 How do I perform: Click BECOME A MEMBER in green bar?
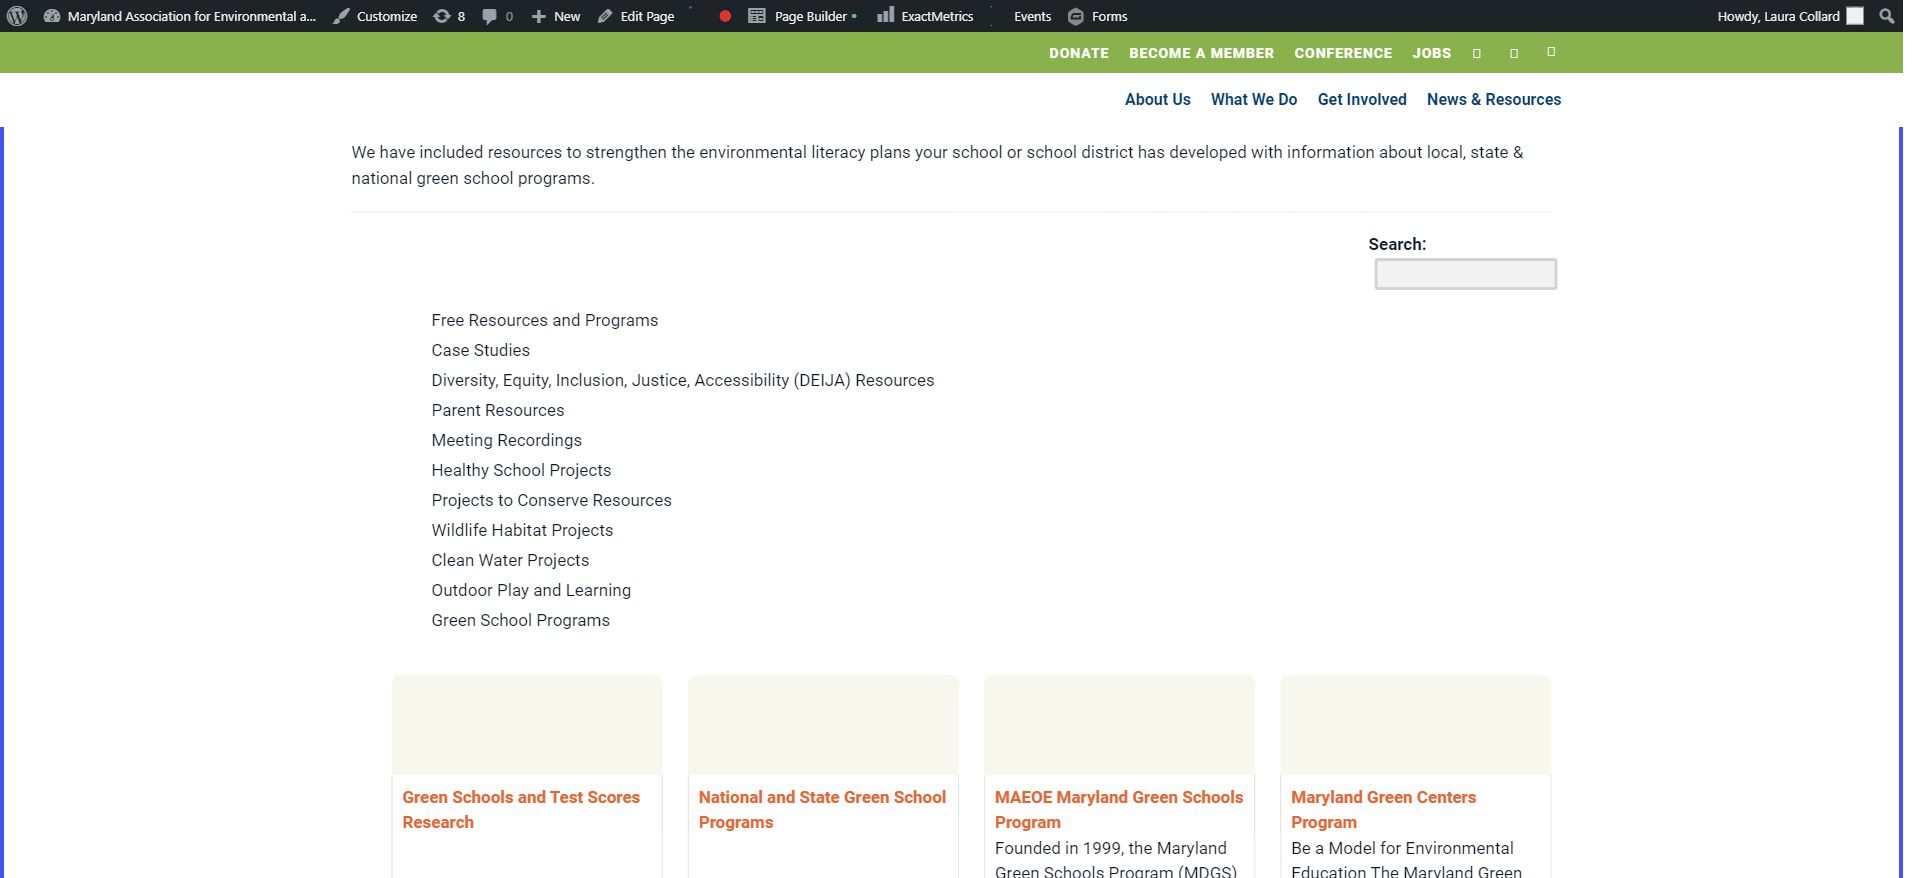(x=1201, y=53)
